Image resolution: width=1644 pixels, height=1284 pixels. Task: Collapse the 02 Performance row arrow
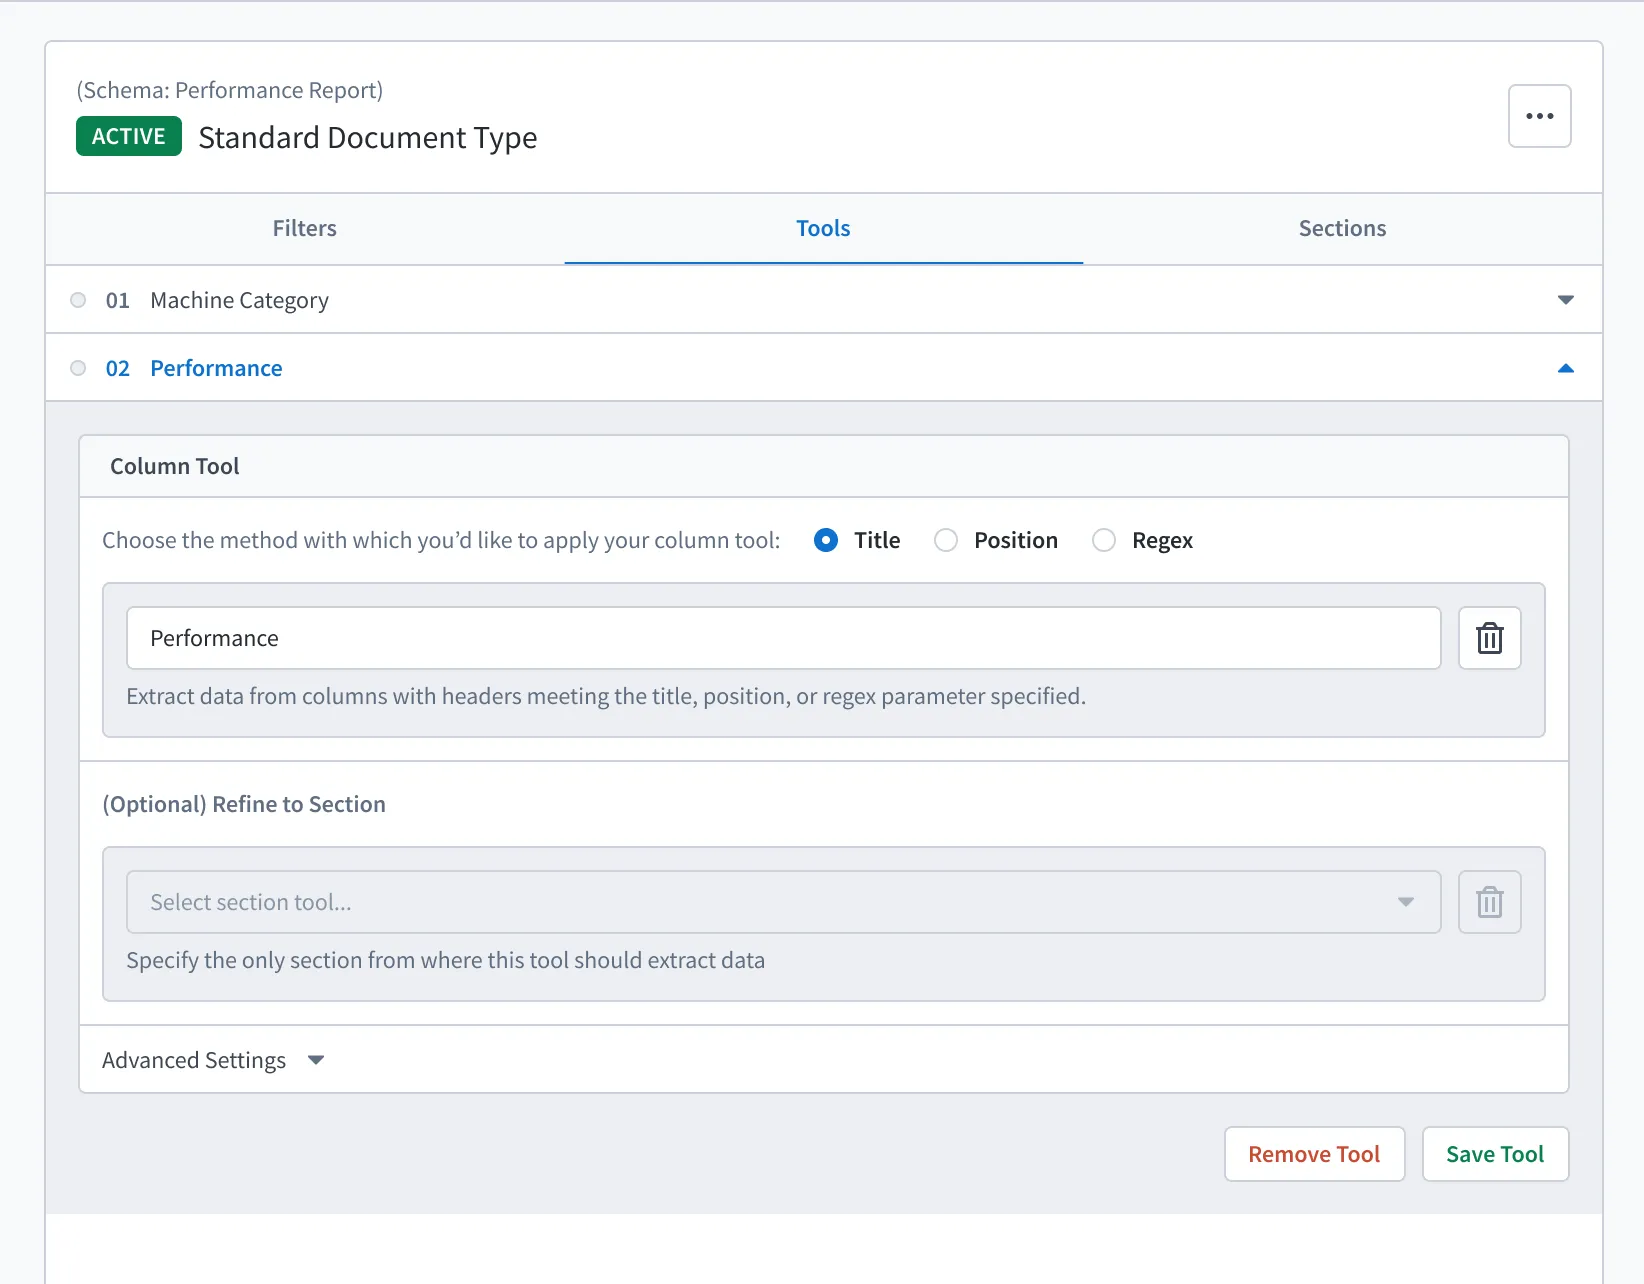(1566, 368)
